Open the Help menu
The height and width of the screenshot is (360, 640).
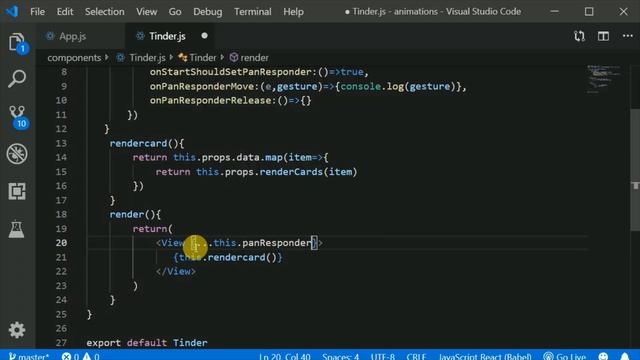click(x=293, y=11)
